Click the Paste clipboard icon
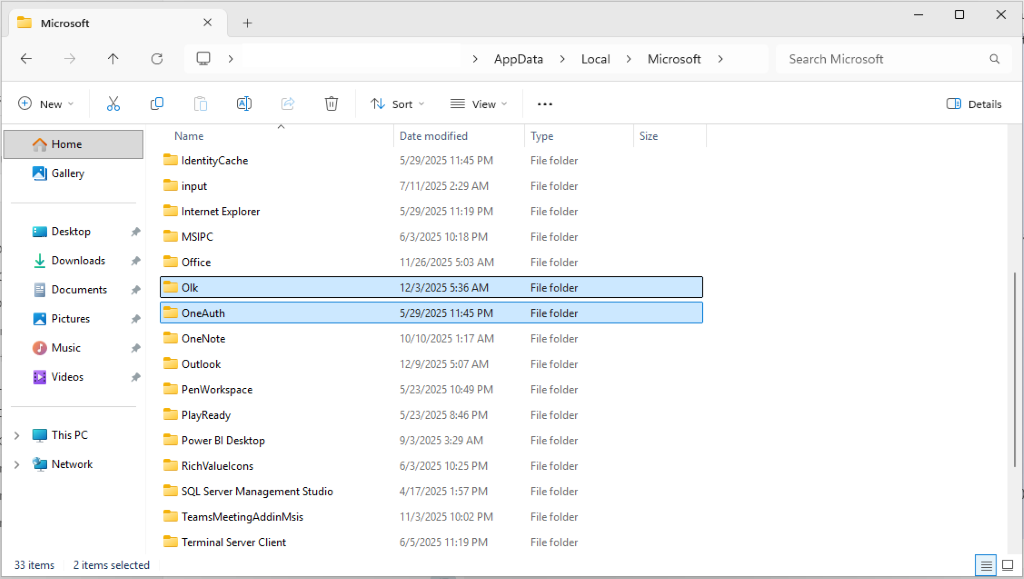The image size is (1024, 579). click(200, 104)
